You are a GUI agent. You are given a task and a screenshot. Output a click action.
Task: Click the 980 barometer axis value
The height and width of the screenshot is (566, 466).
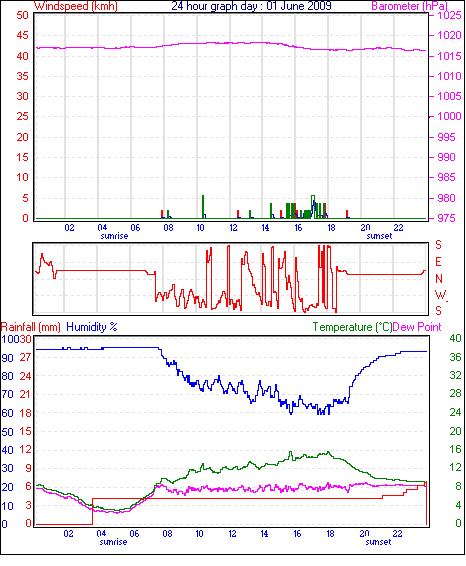pos(447,198)
